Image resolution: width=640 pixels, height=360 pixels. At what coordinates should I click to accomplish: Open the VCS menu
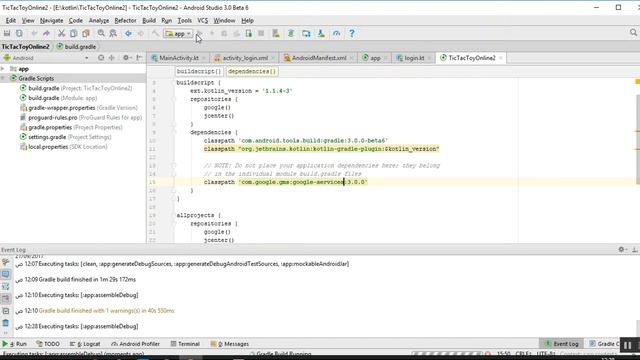point(202,20)
